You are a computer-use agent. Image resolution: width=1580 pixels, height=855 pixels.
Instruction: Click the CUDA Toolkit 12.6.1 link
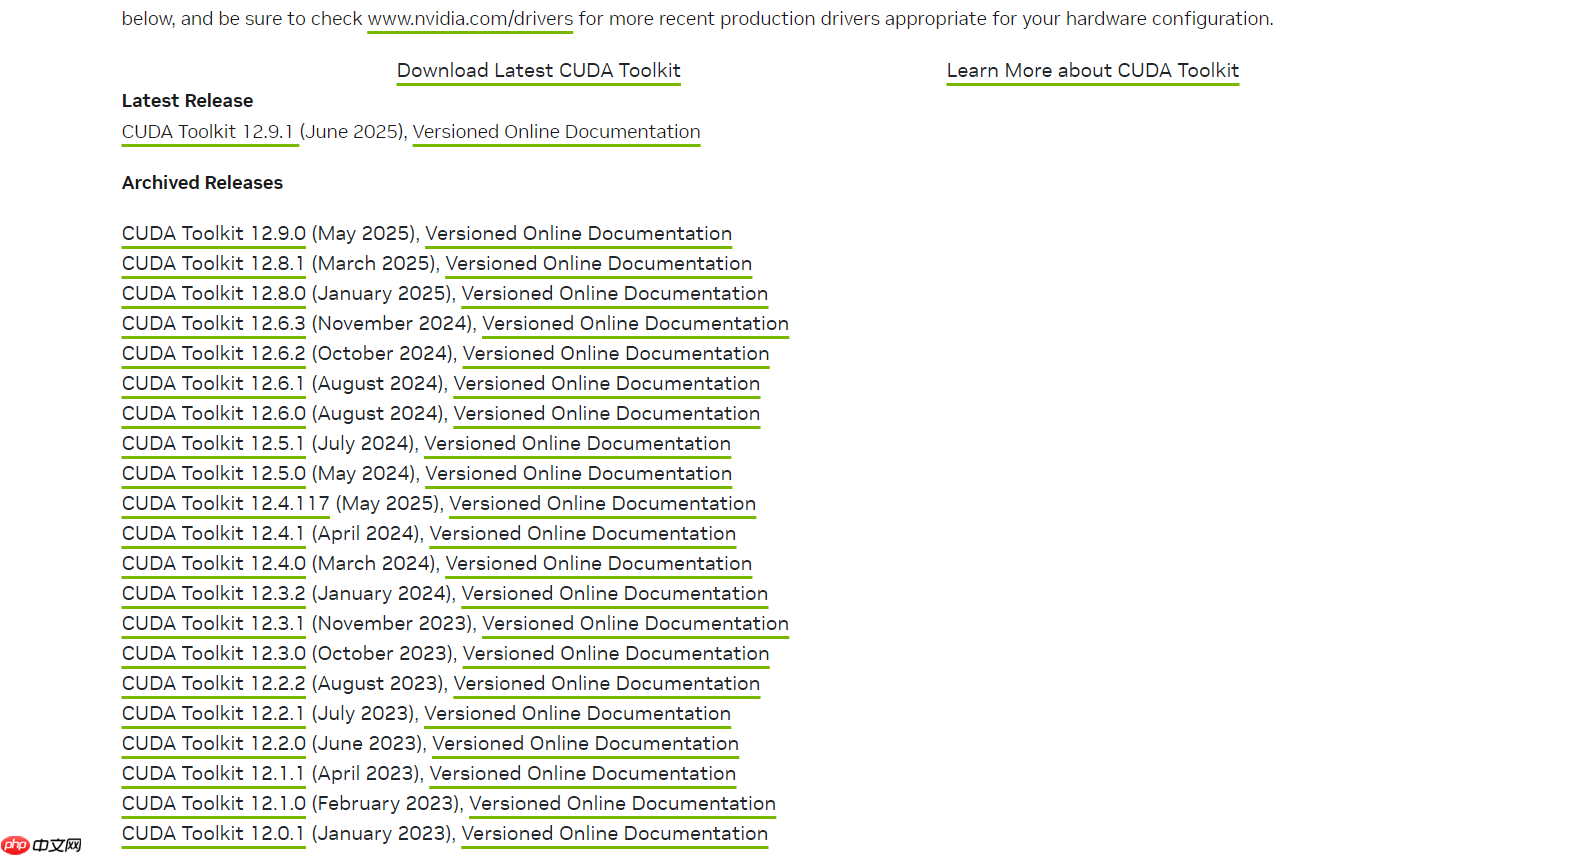point(213,384)
